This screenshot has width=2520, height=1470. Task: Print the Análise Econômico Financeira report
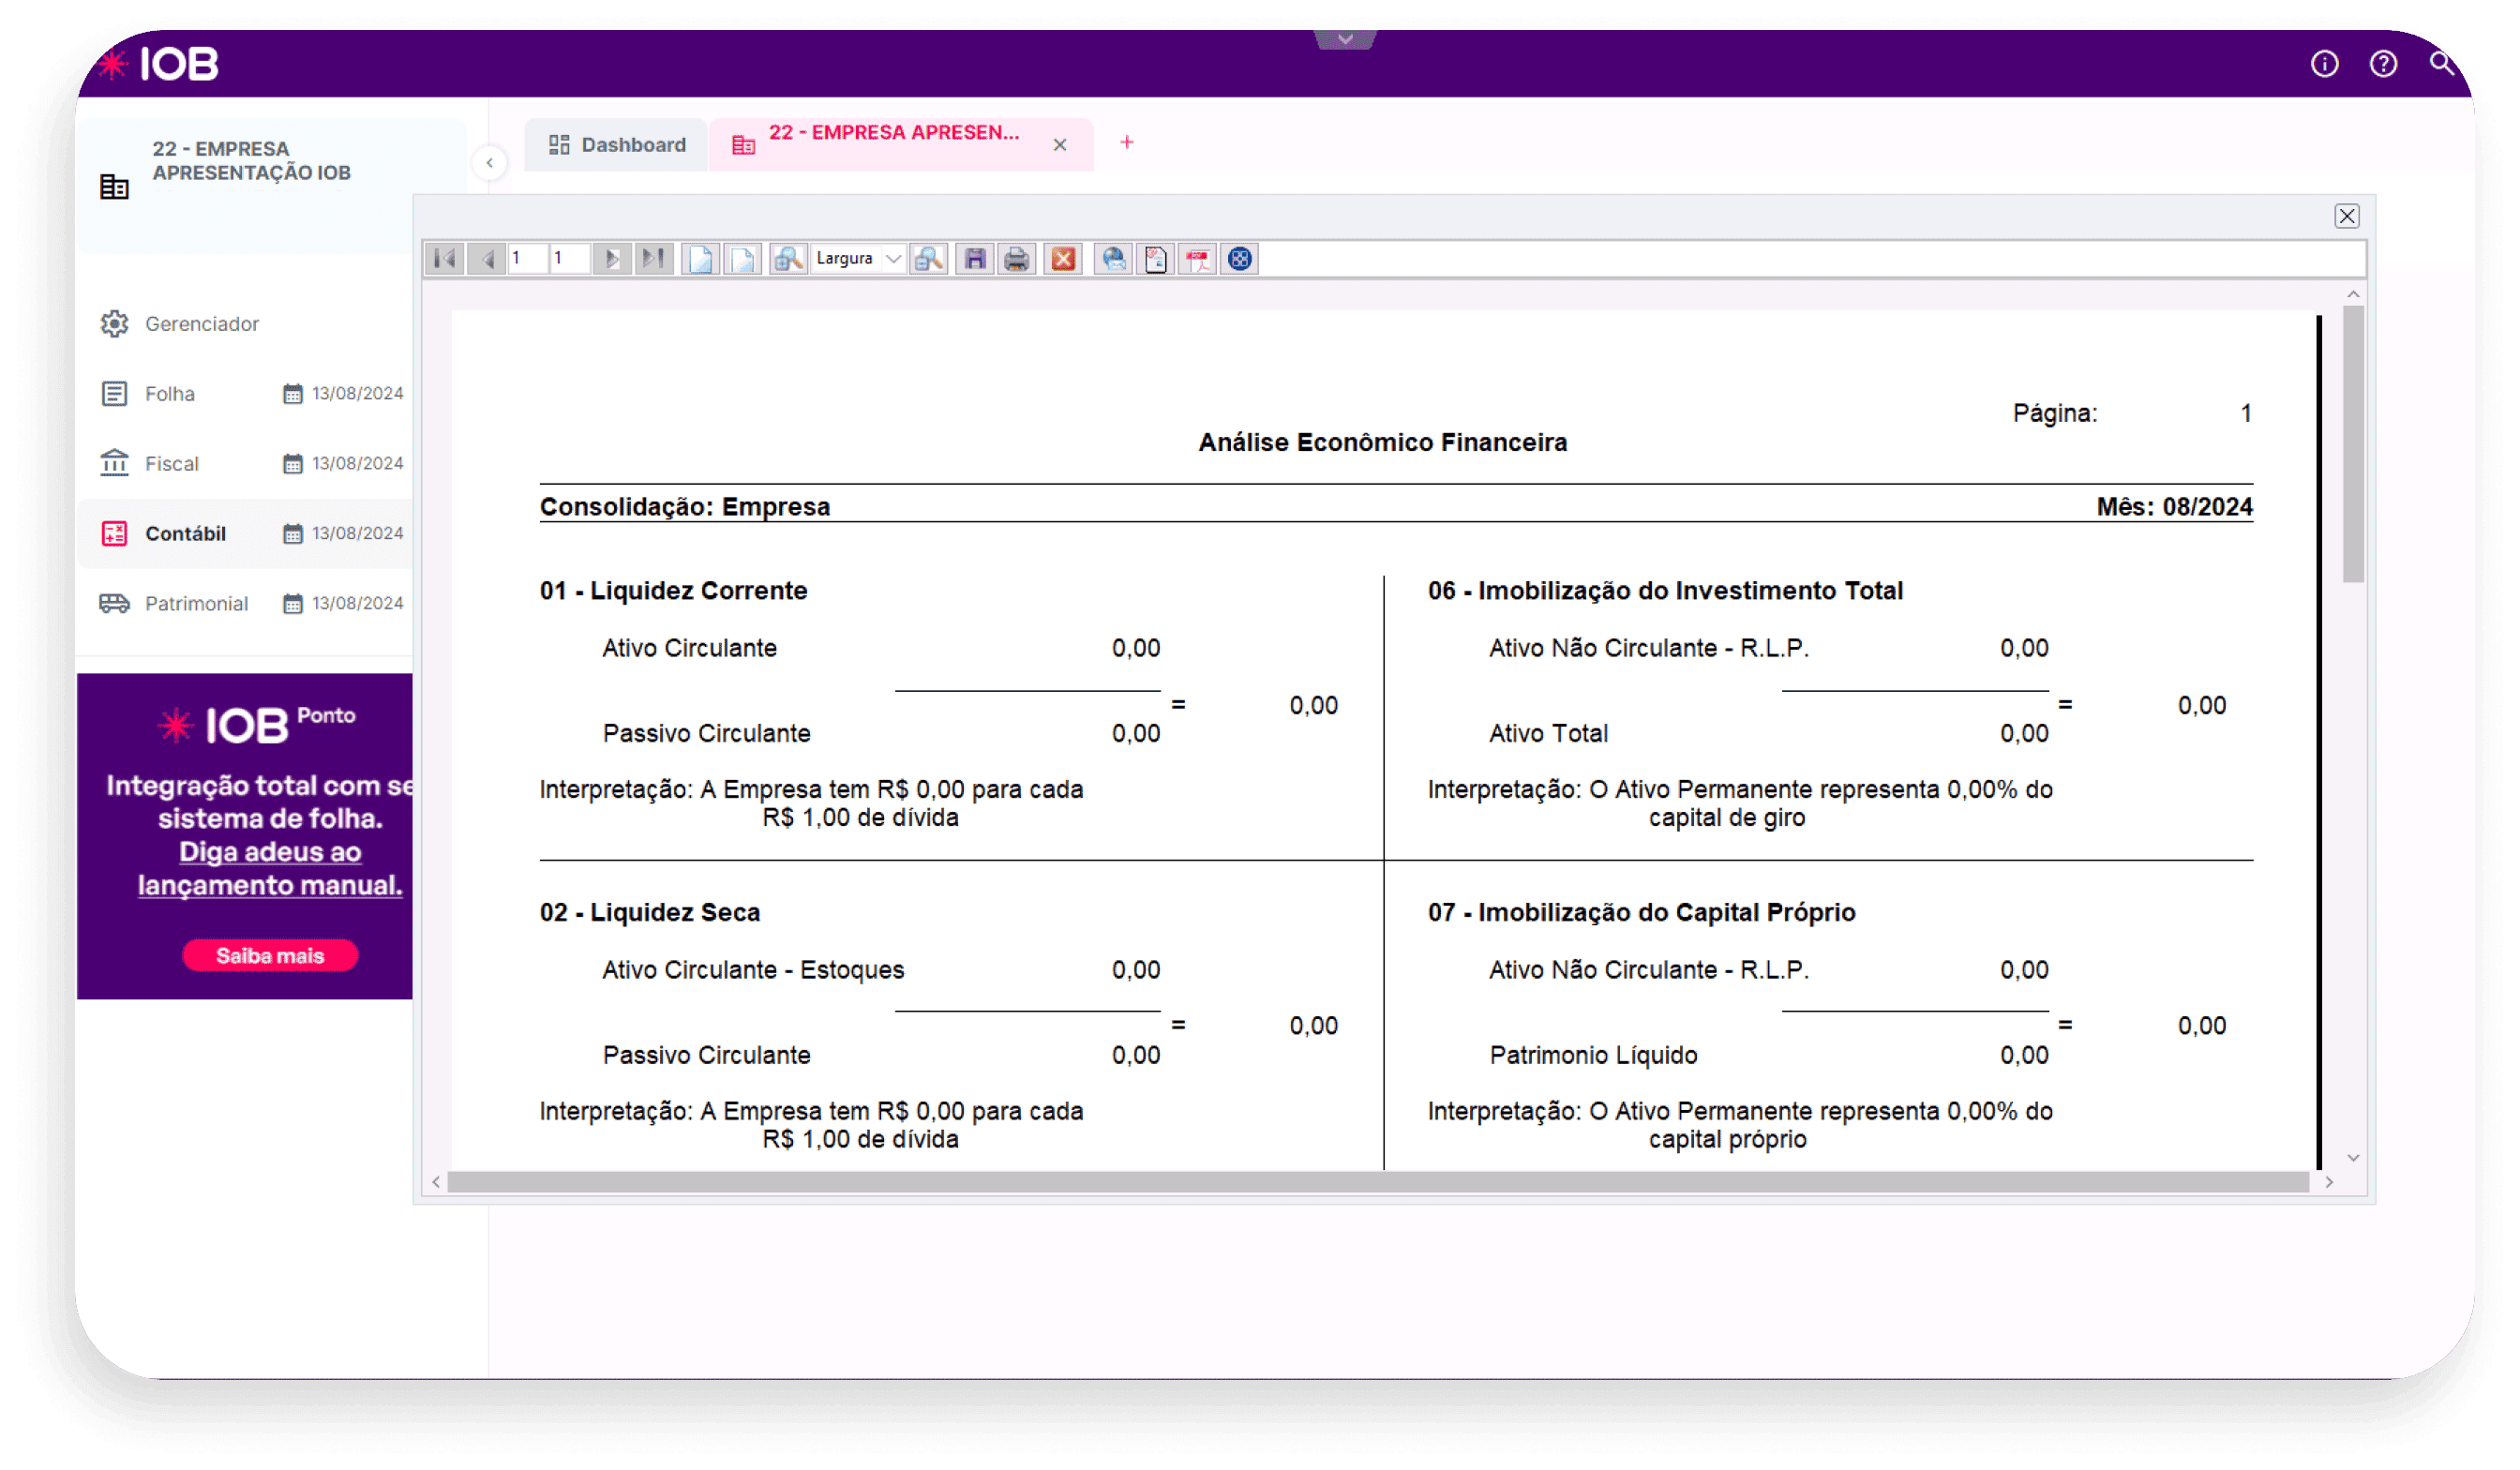point(1016,258)
